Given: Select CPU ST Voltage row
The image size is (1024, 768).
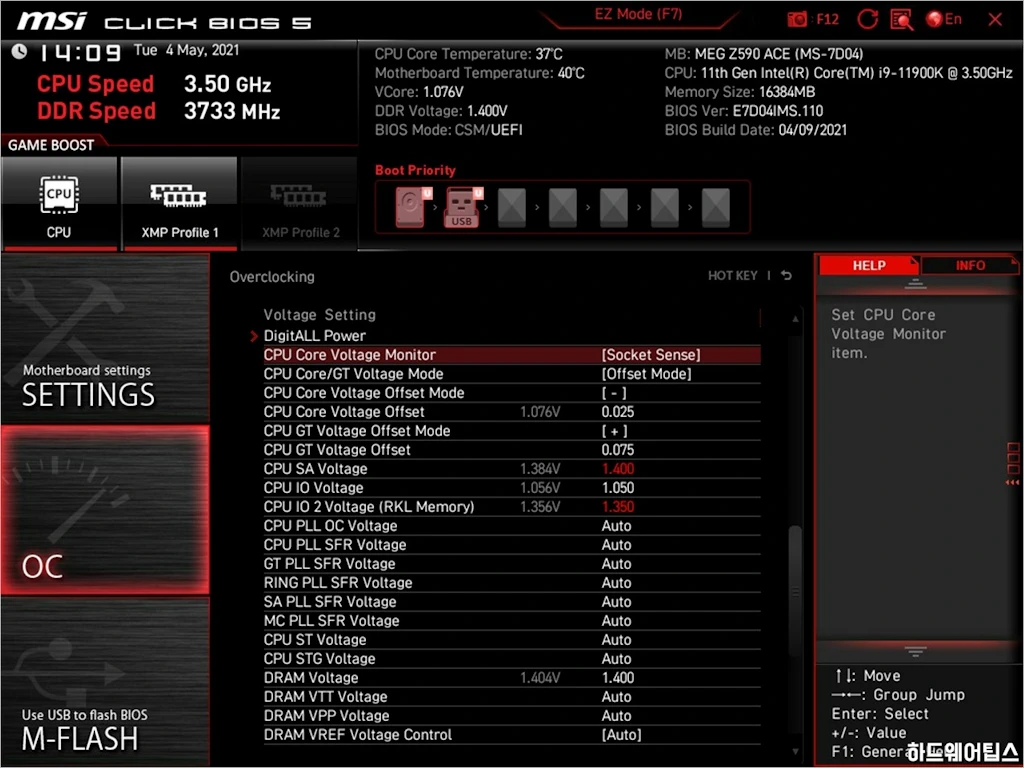Looking at the screenshot, I should pyautogui.click(x=512, y=639).
